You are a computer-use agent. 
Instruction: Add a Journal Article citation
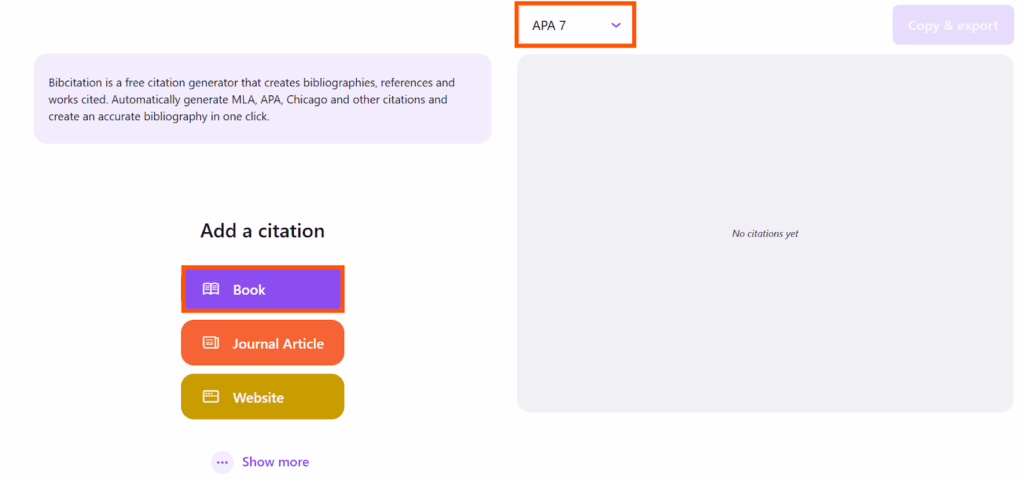(263, 343)
